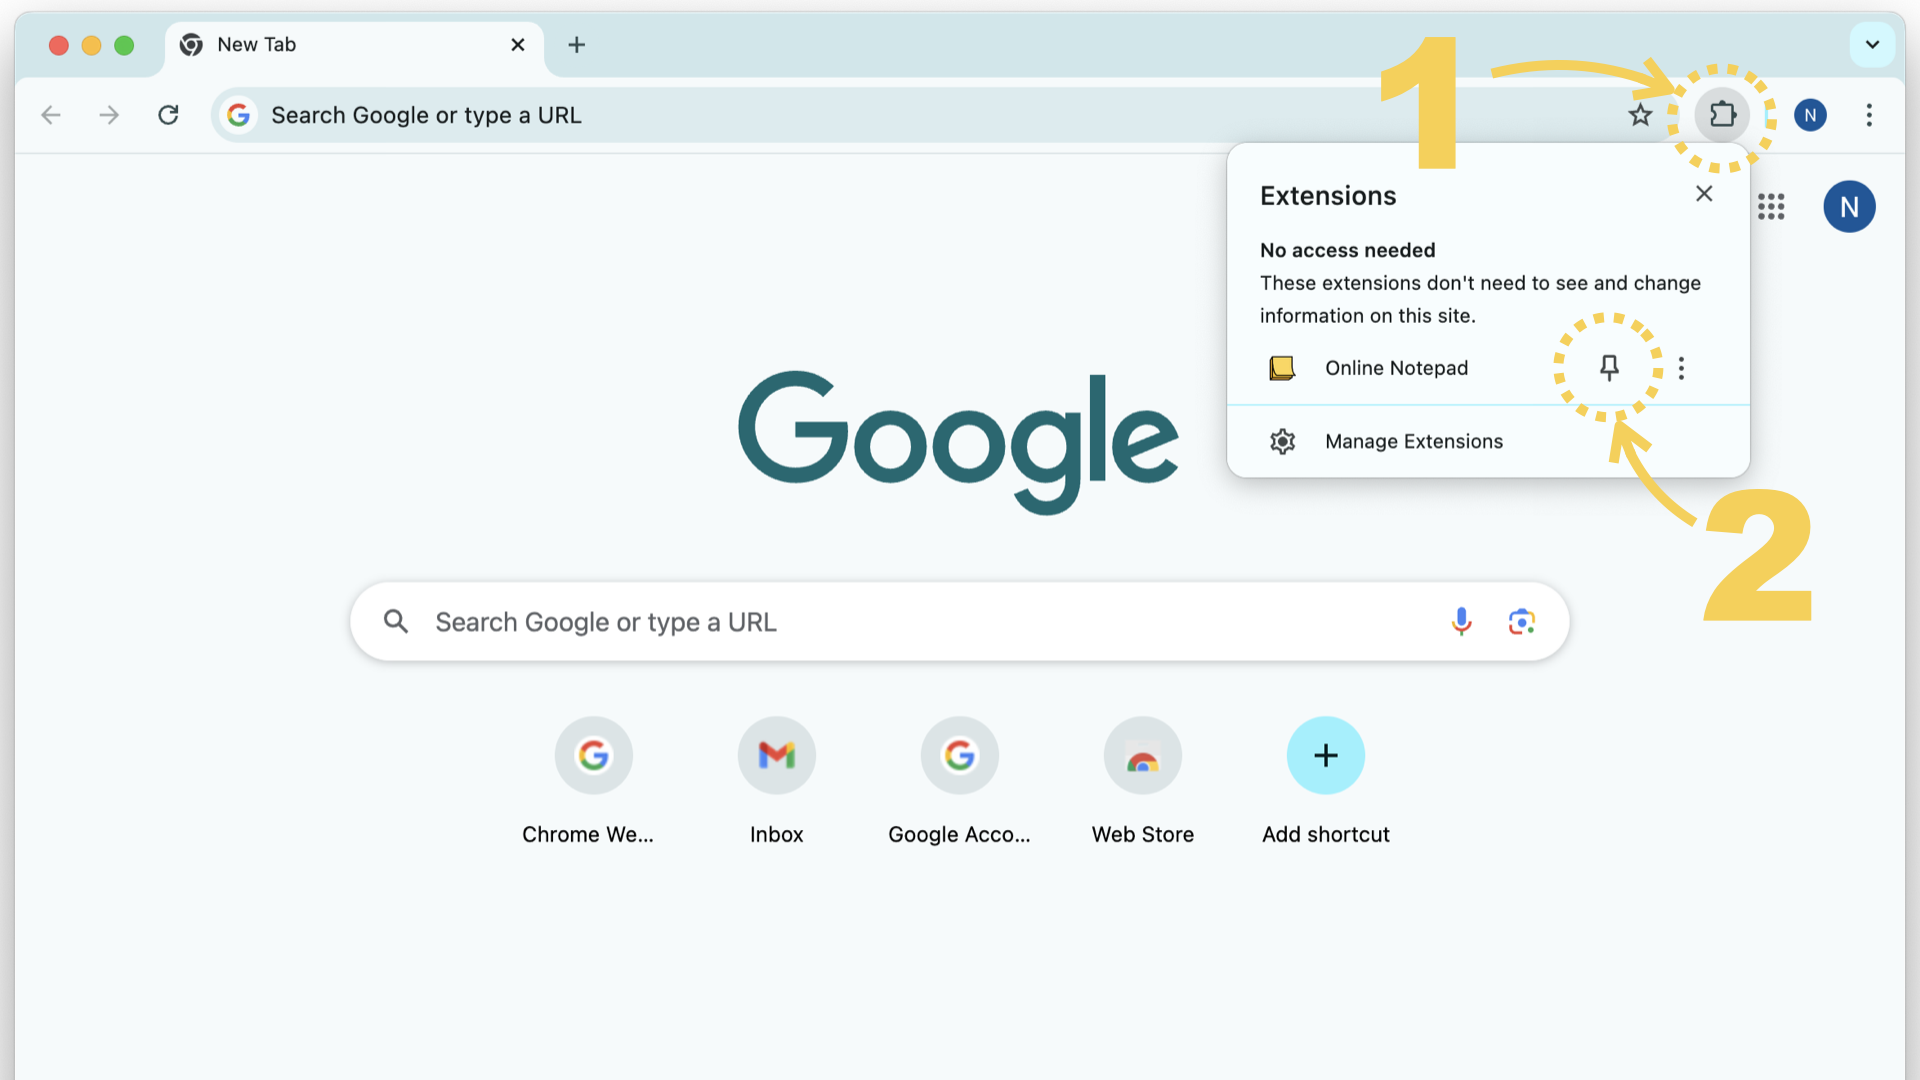Click the Chrome menu three-dot icon
The width and height of the screenshot is (1920, 1080).
tap(1870, 115)
